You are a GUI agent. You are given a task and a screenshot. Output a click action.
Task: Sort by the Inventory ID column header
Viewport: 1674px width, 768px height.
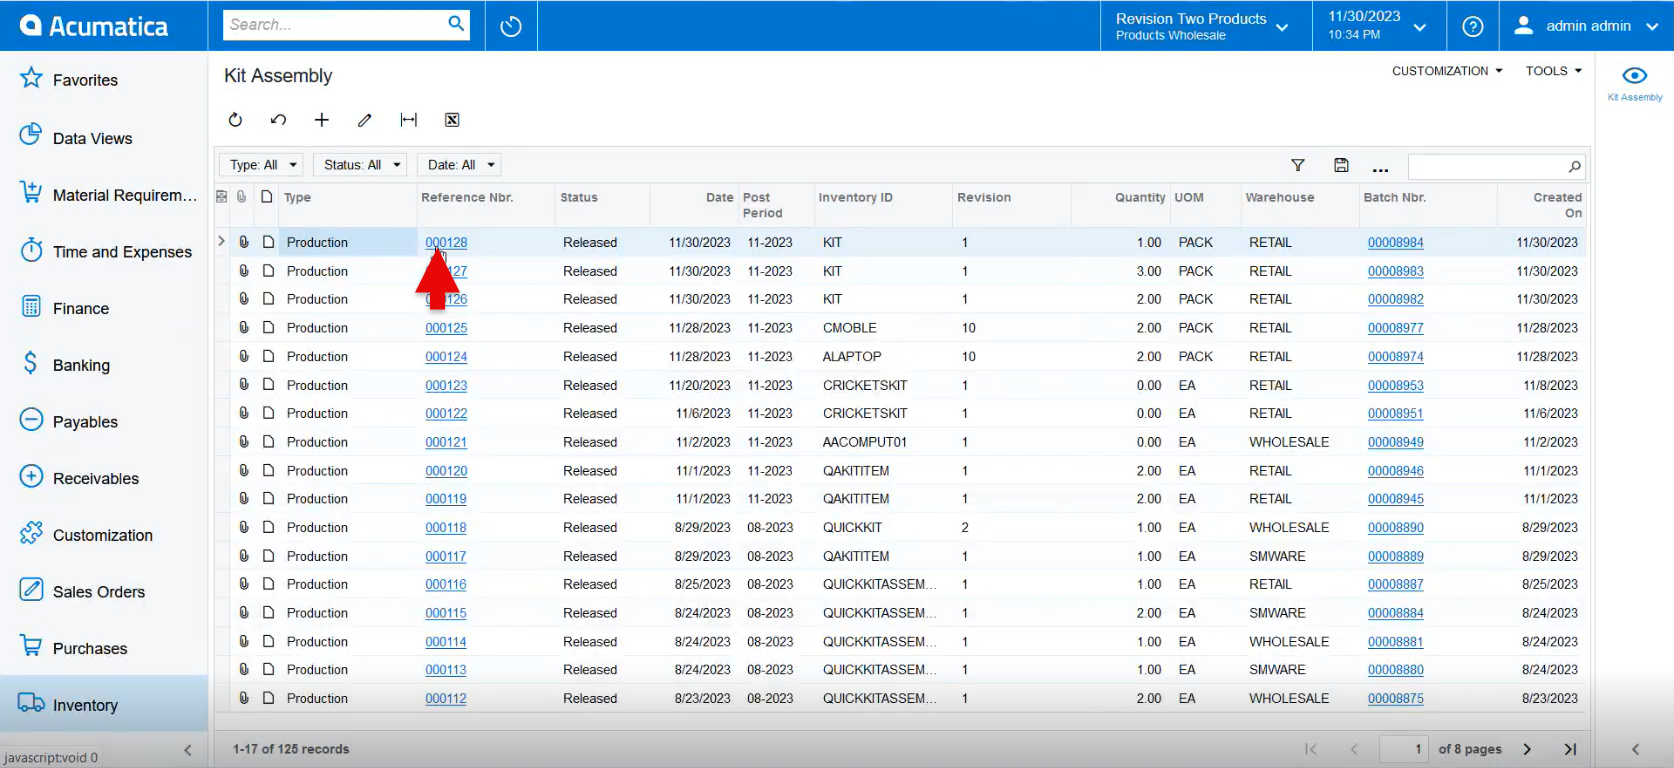(x=883, y=204)
